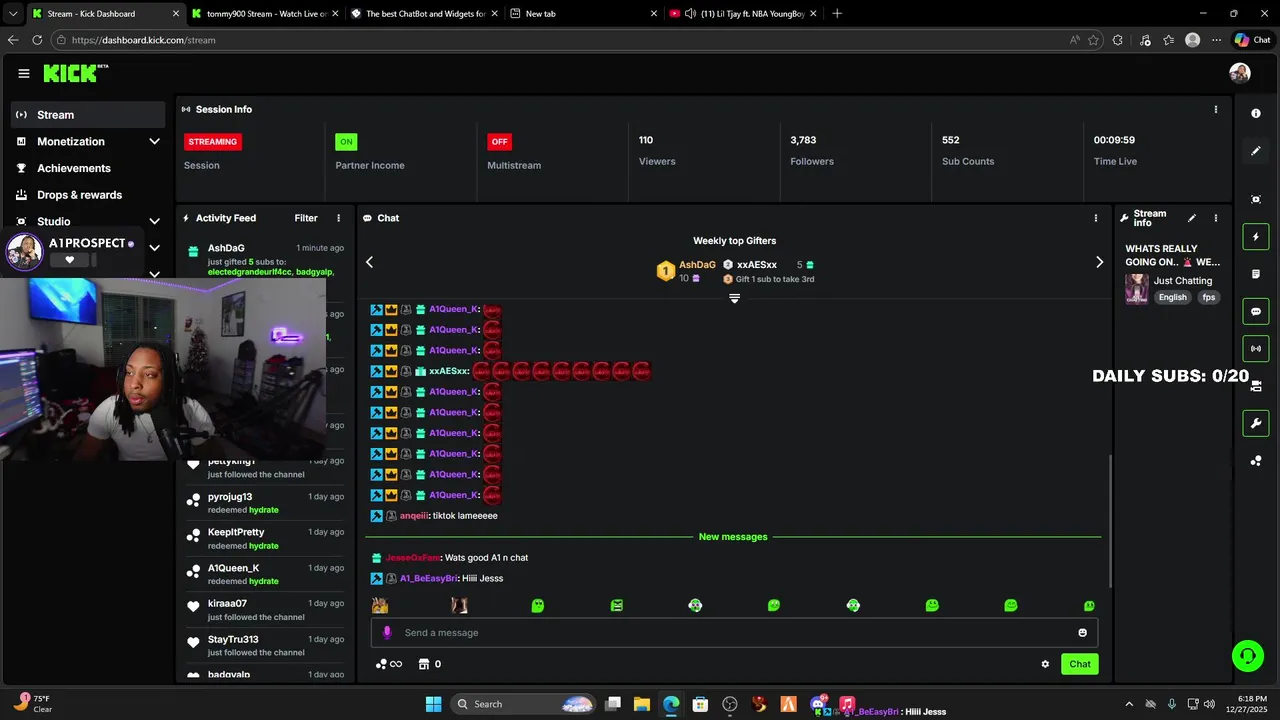
Task: Open the tab search dropdown arrow
Action: click(x=13, y=14)
